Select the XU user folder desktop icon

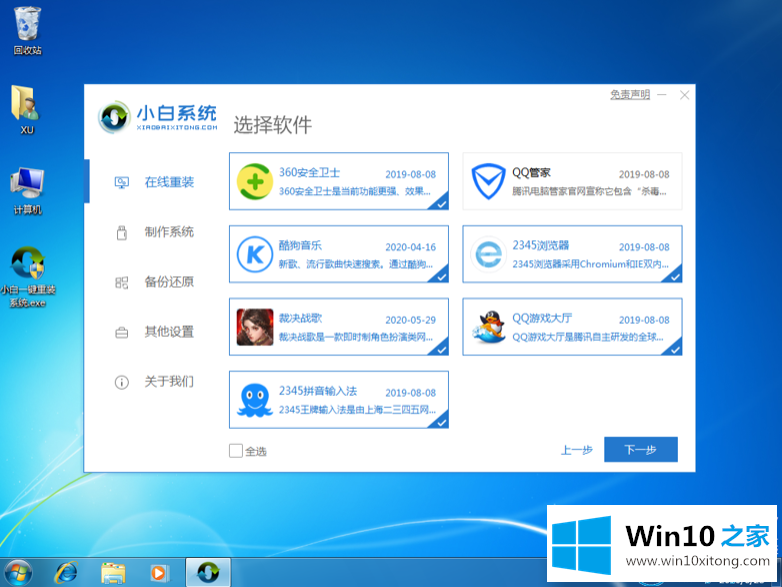27,110
